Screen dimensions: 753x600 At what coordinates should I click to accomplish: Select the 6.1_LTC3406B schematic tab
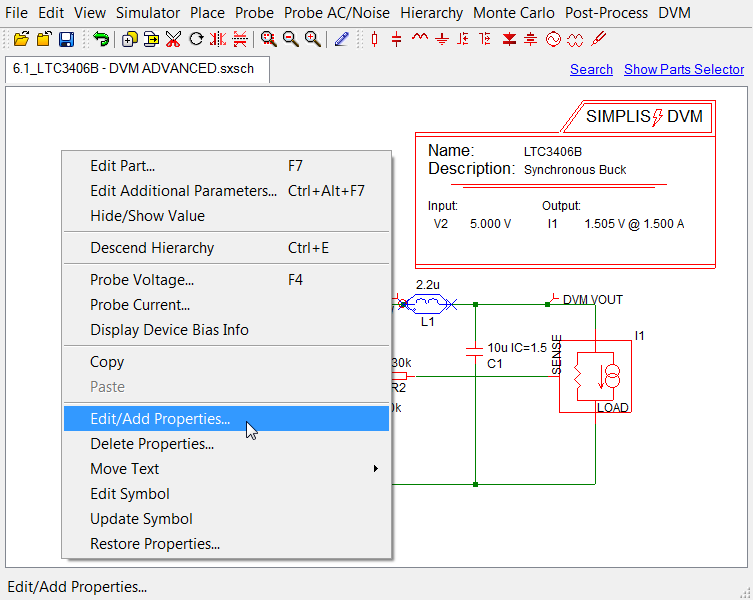tap(134, 69)
